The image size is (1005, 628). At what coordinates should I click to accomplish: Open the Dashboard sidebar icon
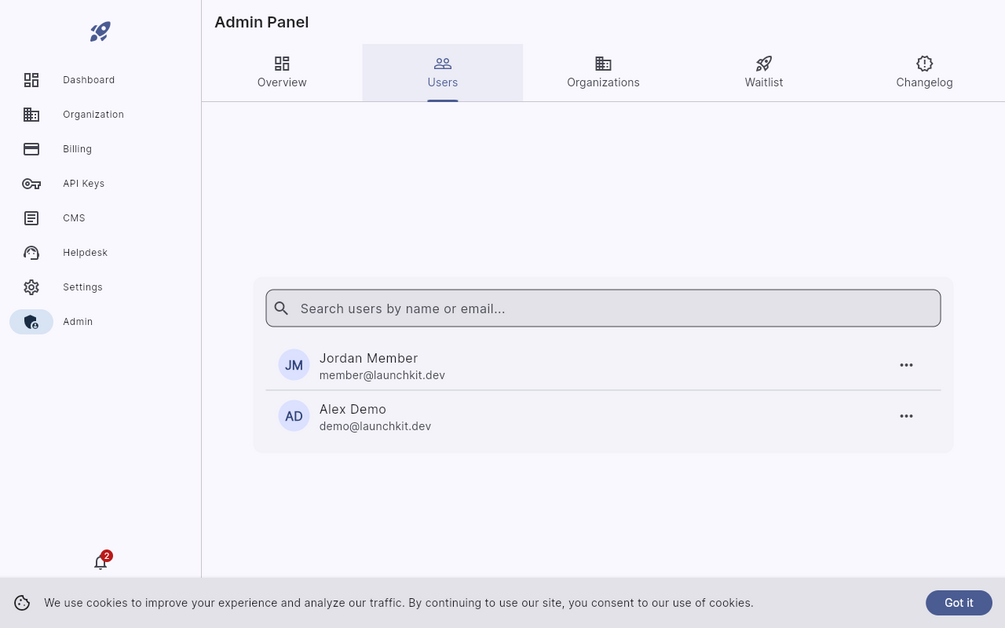pyautogui.click(x=31, y=80)
